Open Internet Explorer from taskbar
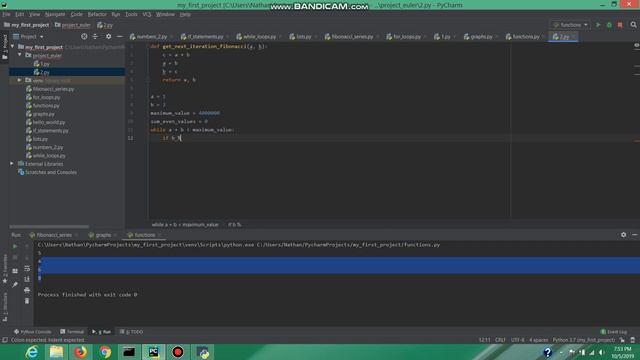Viewport: 640px width, 360px height. click(x=32, y=352)
